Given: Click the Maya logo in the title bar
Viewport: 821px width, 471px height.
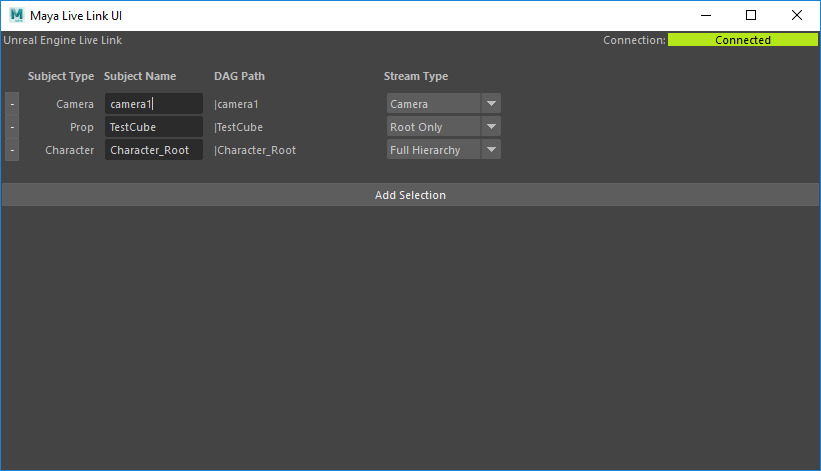Looking at the screenshot, I should point(17,16).
